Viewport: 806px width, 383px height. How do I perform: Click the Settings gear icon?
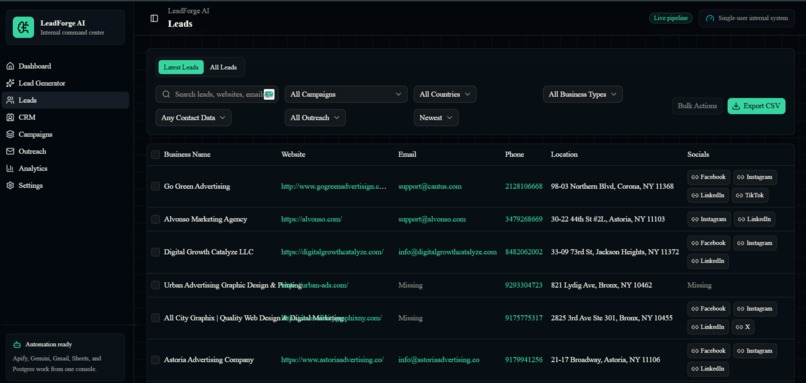tap(10, 186)
